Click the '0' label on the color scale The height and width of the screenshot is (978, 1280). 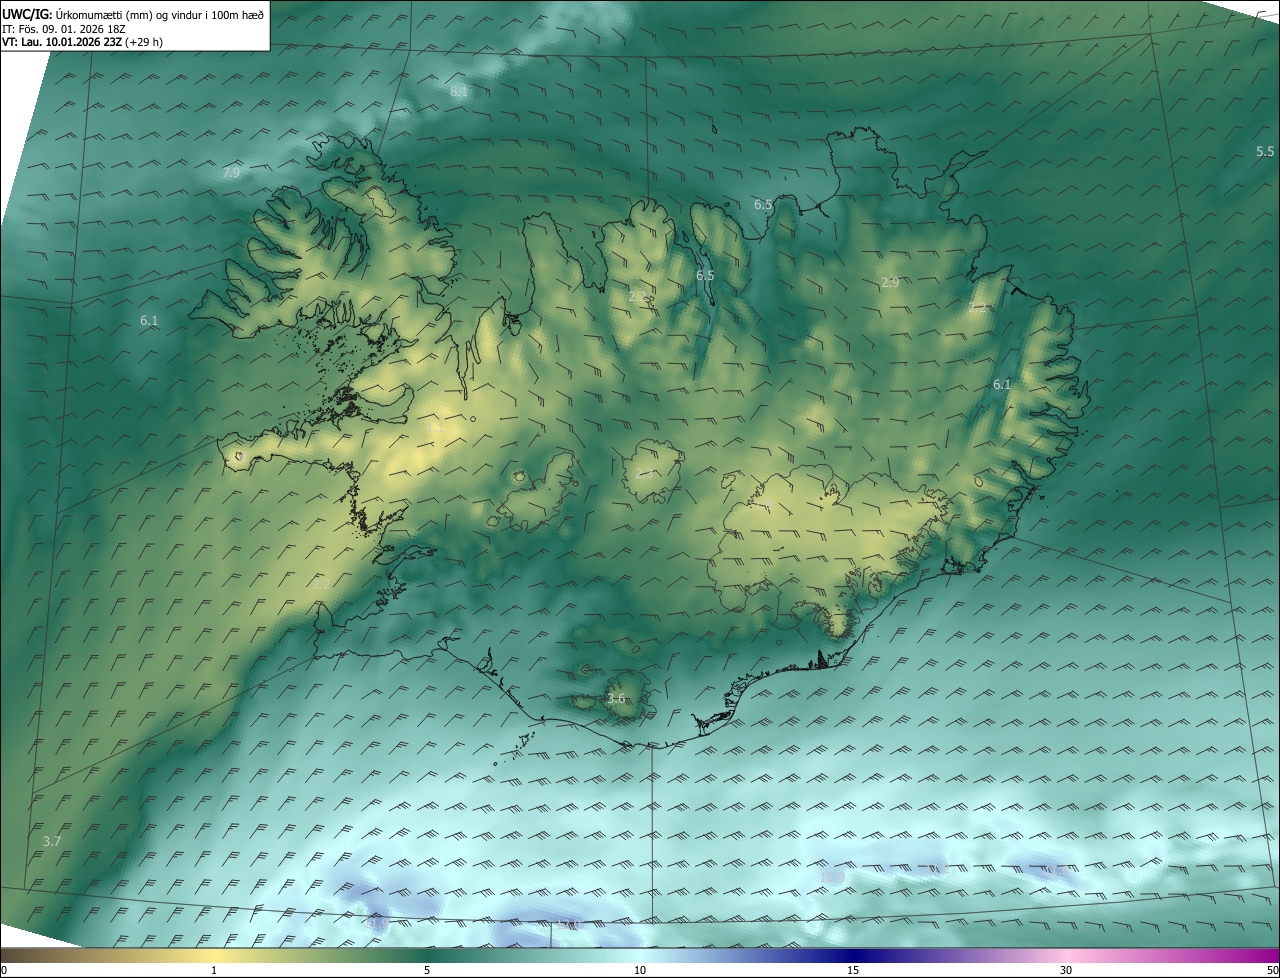tap(4, 971)
